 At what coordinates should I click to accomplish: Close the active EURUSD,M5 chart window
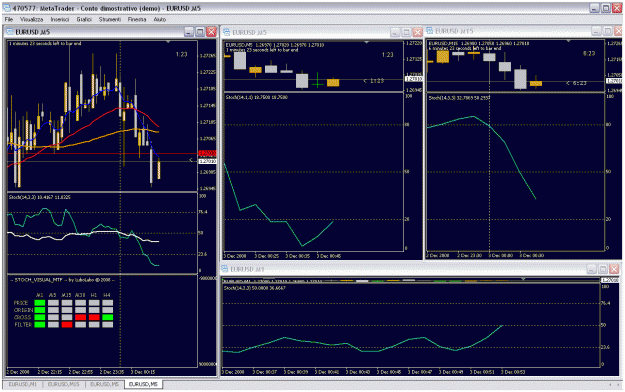coord(212,32)
